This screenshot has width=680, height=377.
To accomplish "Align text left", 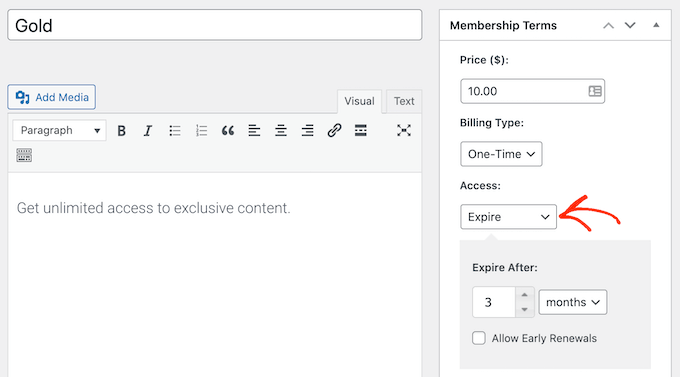I will point(254,131).
